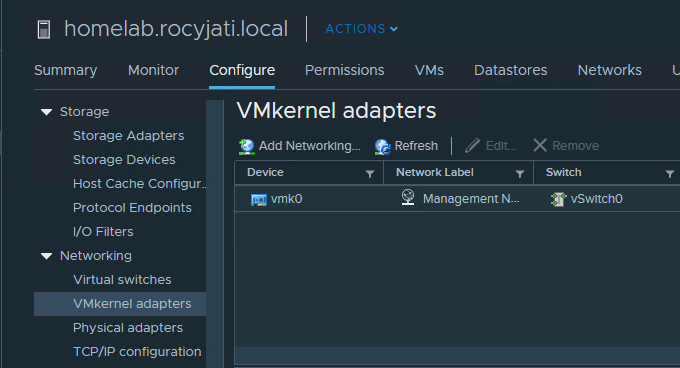Select the vmk0 device row text
Image resolution: width=680 pixels, height=368 pixels.
click(286, 199)
